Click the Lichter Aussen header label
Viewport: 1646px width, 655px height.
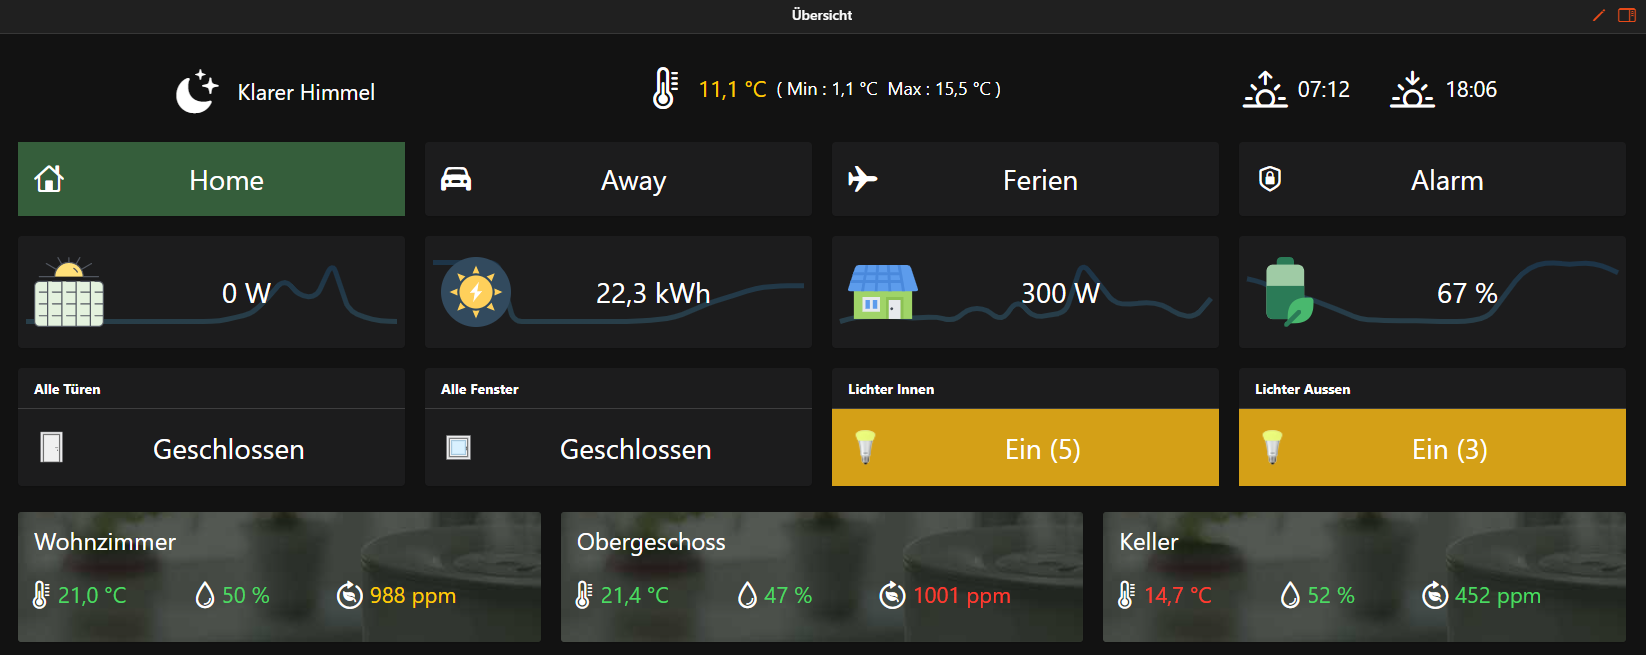[1303, 389]
